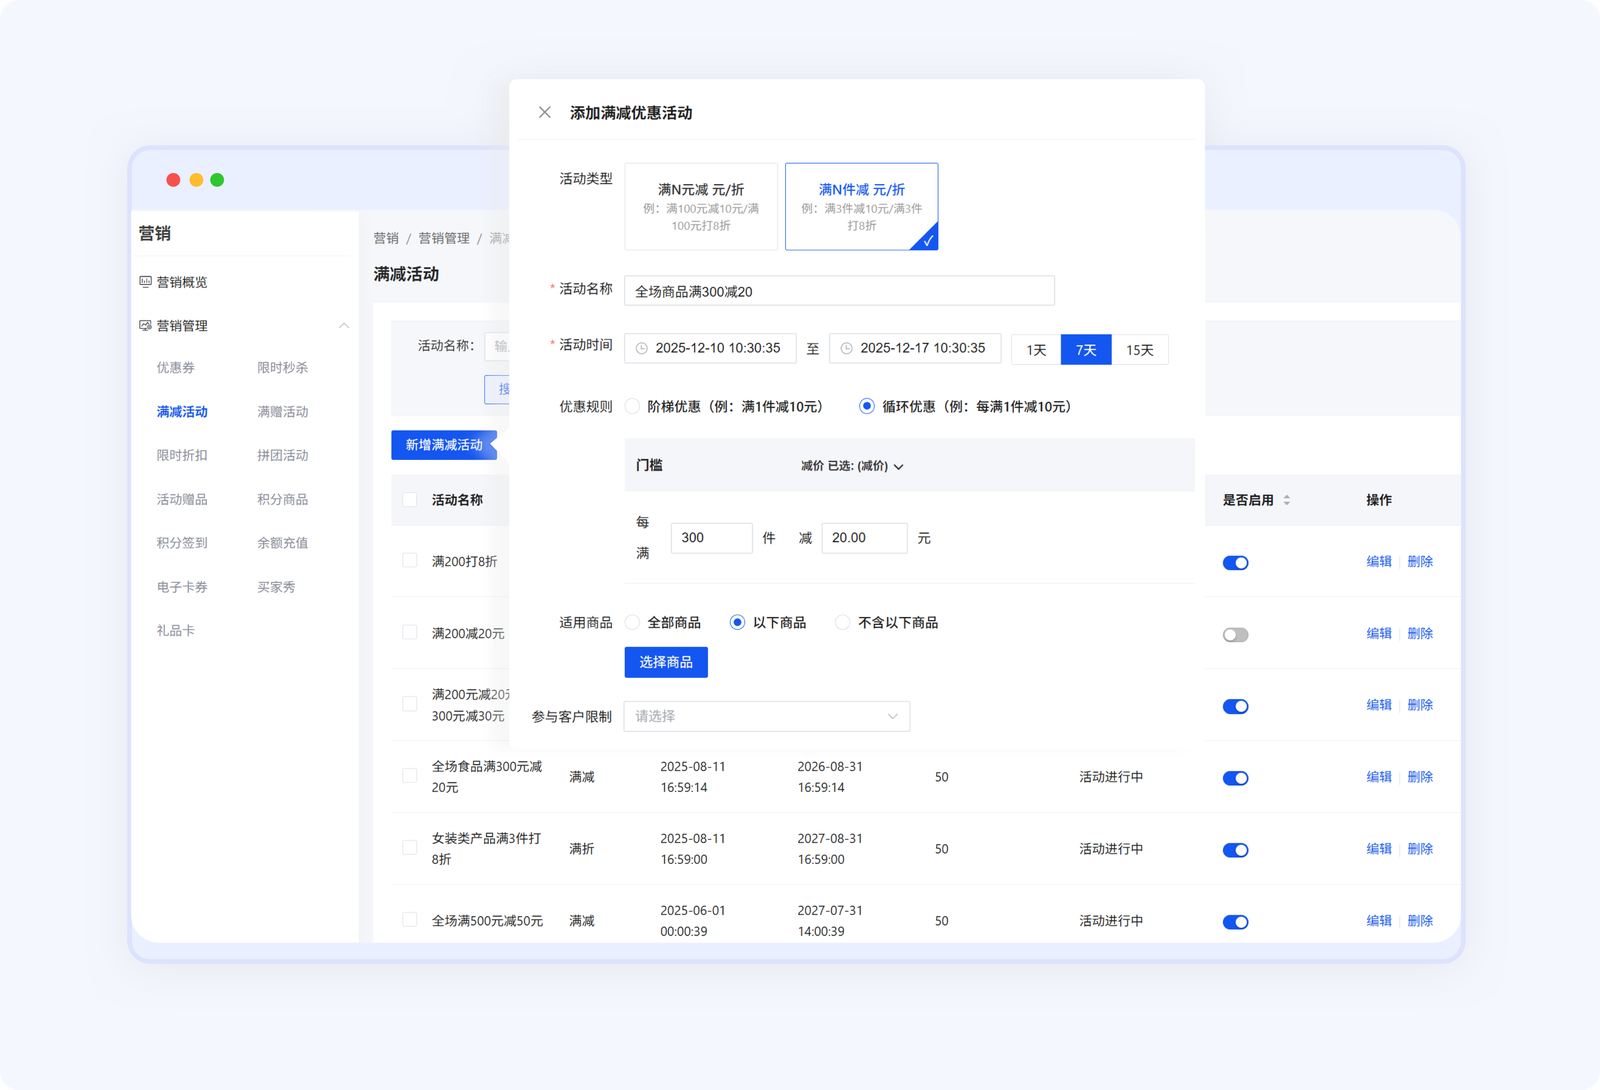Image resolution: width=1600 pixels, height=1090 pixels.
Task: Go to 限时秒杀 in the sidebar menu
Action: pyautogui.click(x=282, y=368)
